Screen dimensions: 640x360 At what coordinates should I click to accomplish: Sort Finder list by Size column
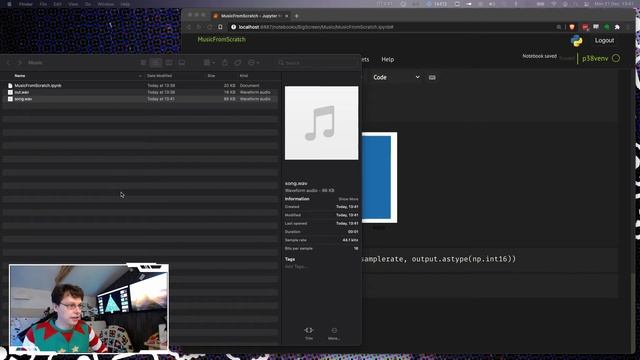[x=211, y=76]
